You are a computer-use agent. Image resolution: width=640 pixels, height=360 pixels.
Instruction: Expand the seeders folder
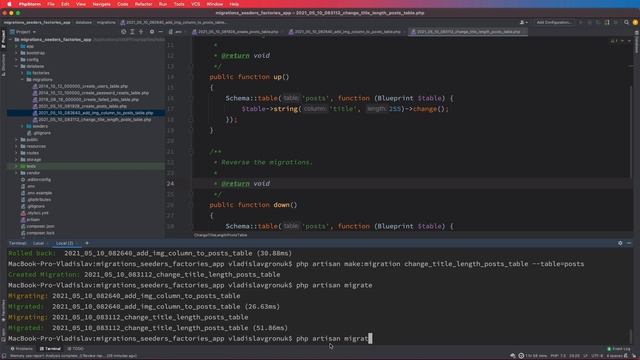[22, 126]
